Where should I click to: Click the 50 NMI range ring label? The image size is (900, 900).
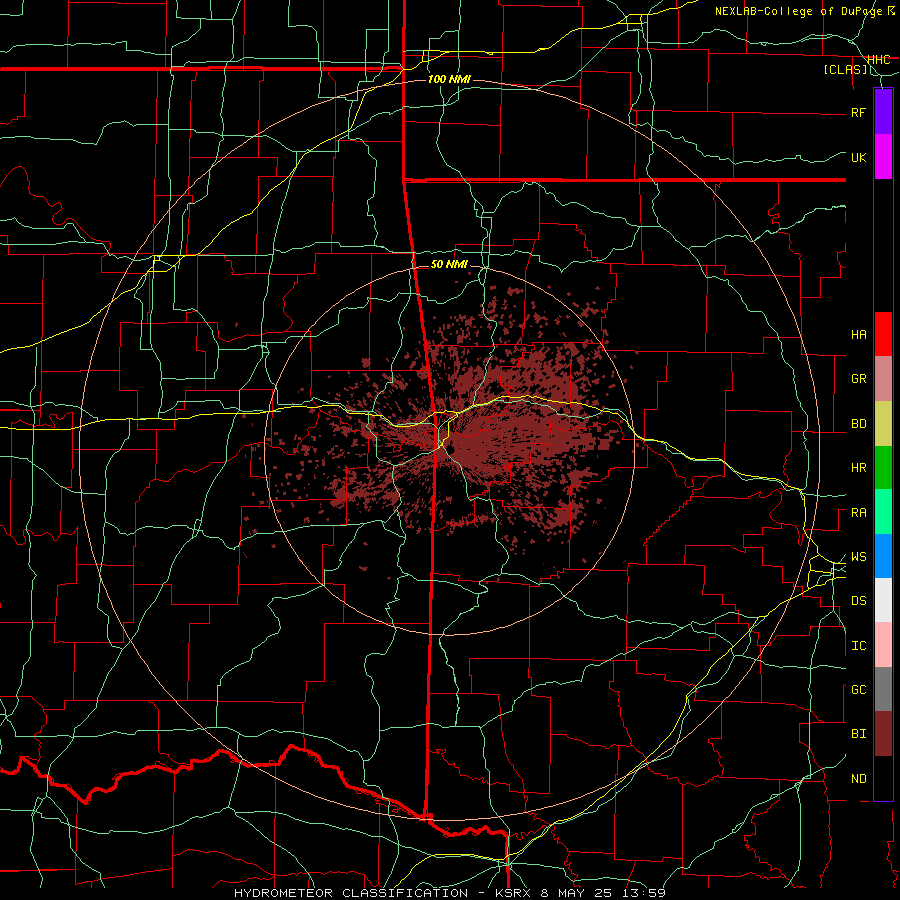pyautogui.click(x=449, y=264)
